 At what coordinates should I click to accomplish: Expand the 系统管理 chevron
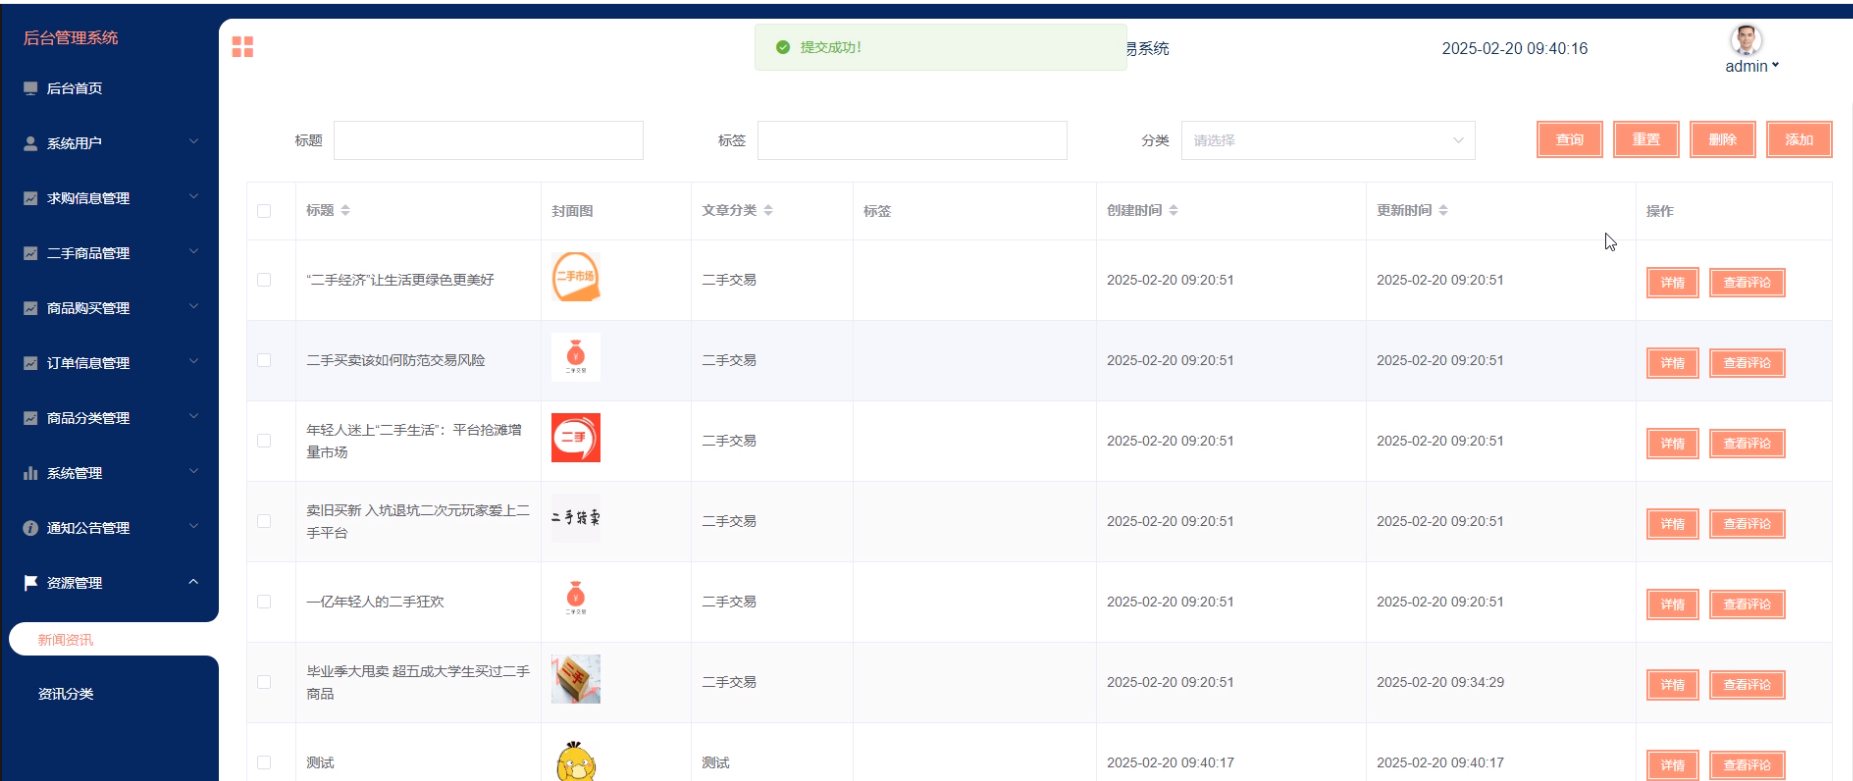(x=193, y=472)
